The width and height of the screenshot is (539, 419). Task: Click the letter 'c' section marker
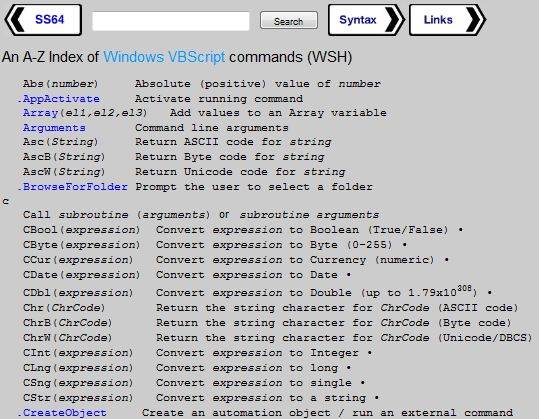[5, 201]
